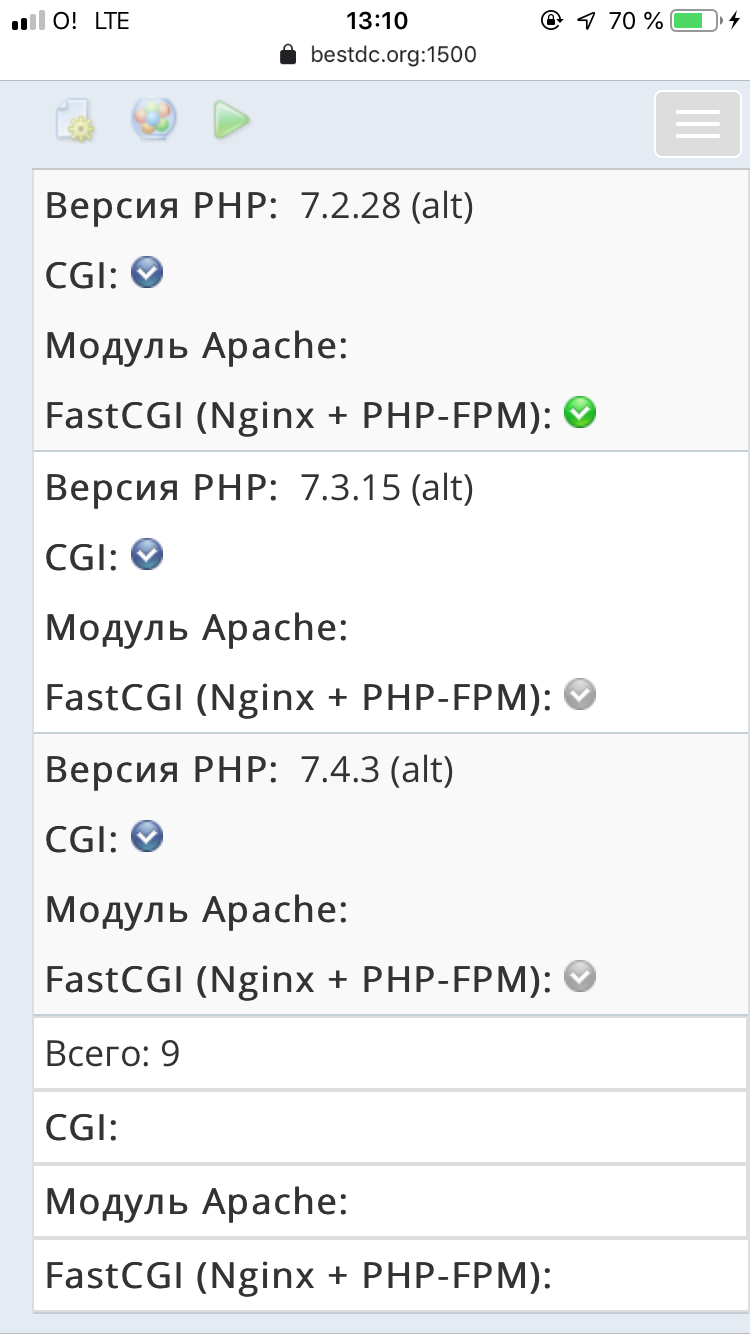Click the colored balls jar icon
The width and height of the screenshot is (750, 1334).
tap(154, 120)
